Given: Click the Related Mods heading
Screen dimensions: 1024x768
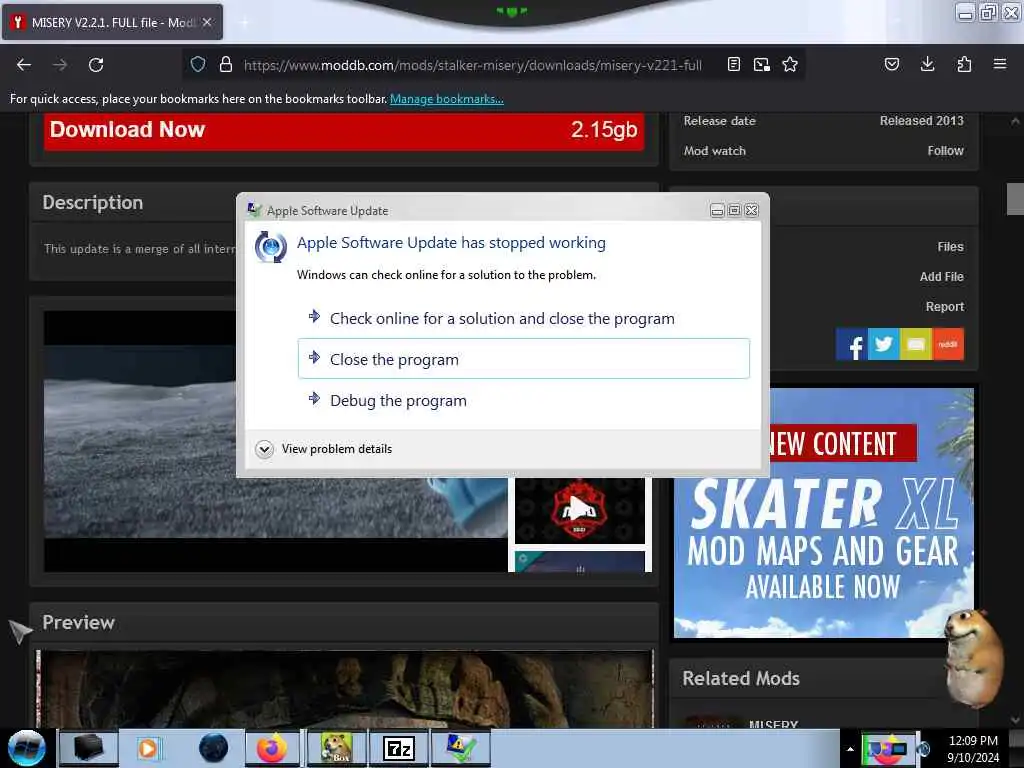Looking at the screenshot, I should point(741,679).
